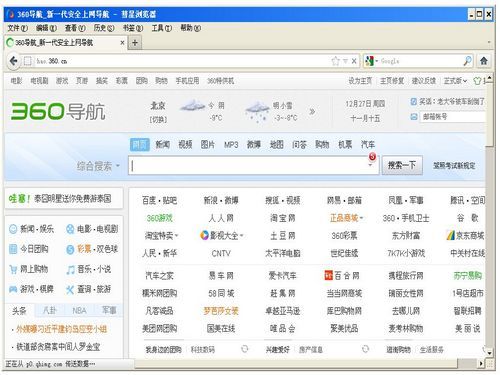Viewport: 500px width, 375px height.
Task: Expand the 淘宝特卖 dropdown
Action: pos(176,236)
